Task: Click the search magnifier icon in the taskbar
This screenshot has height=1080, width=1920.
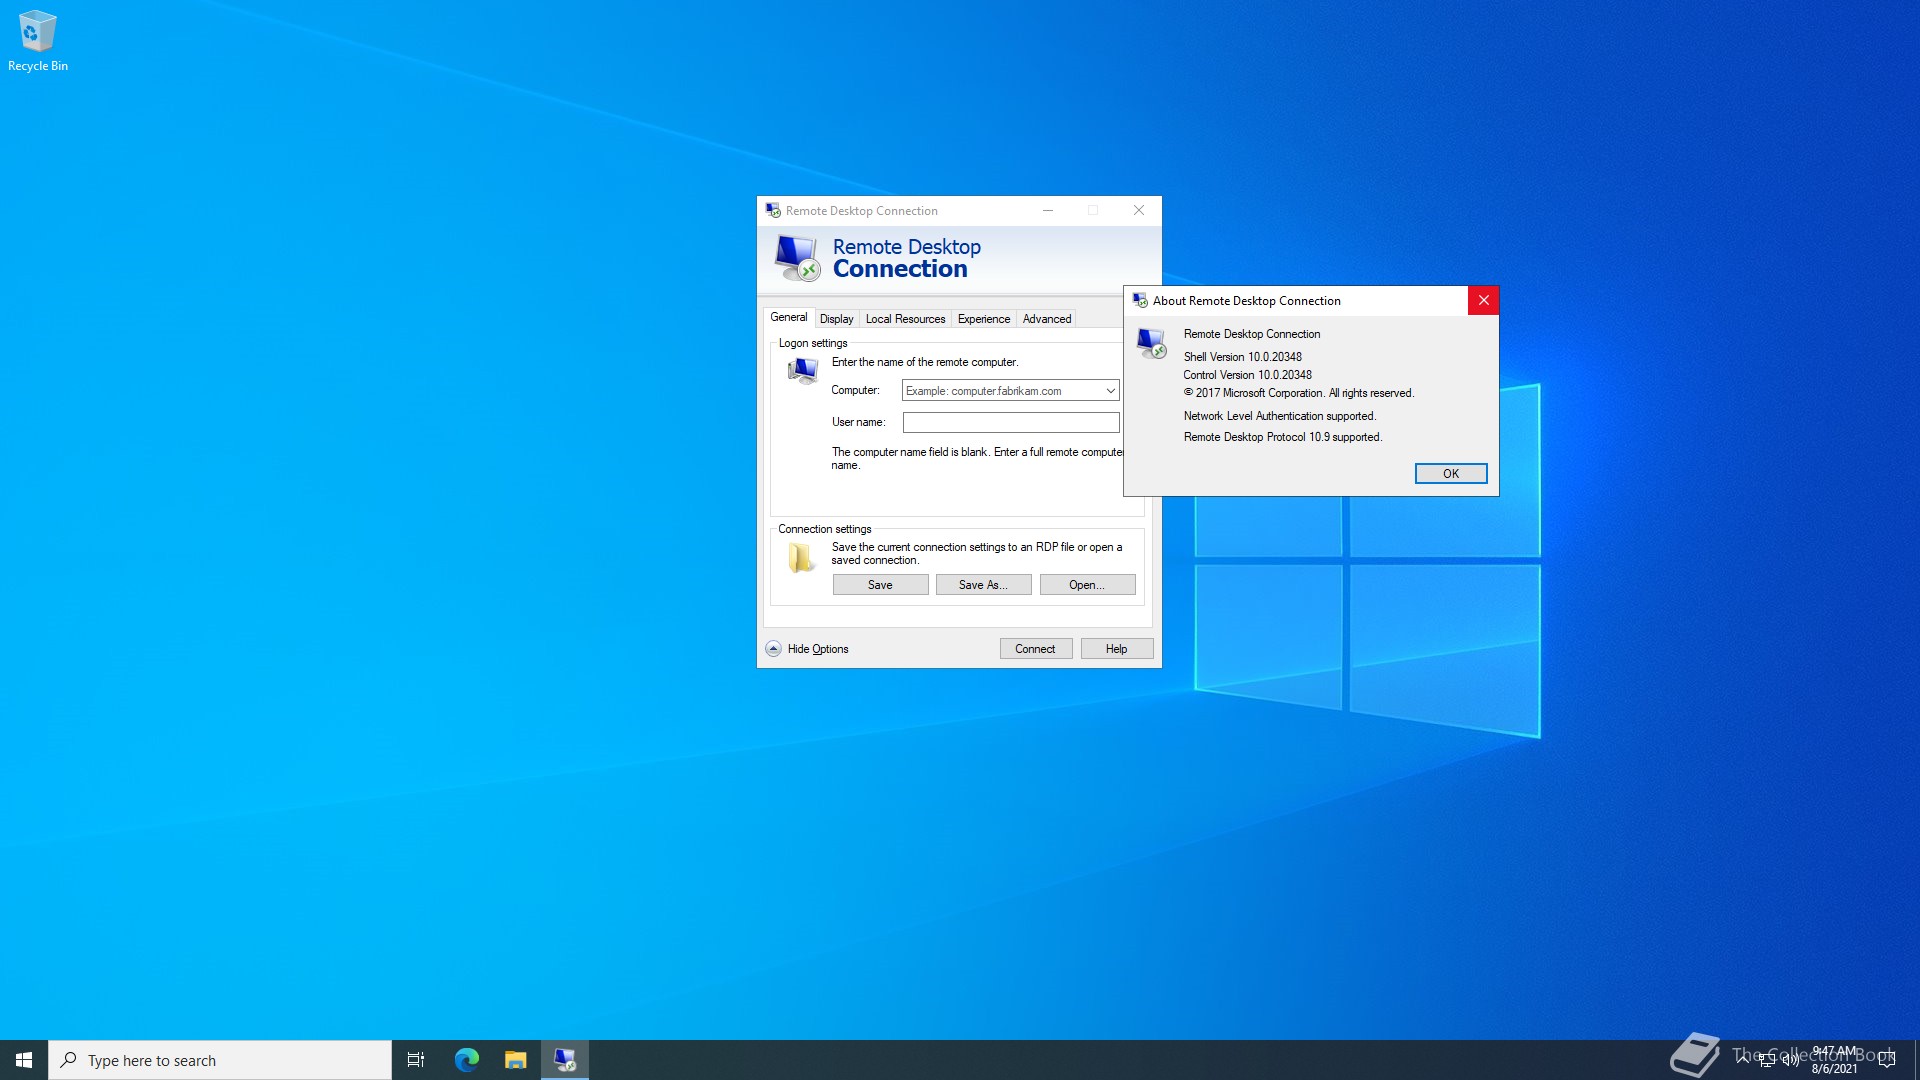Action: tap(69, 1060)
